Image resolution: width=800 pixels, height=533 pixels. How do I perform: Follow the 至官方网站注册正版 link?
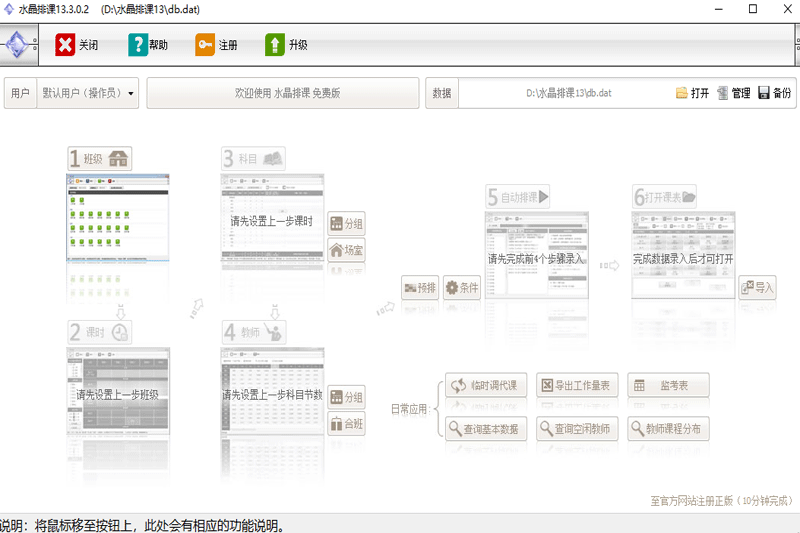tap(721, 501)
